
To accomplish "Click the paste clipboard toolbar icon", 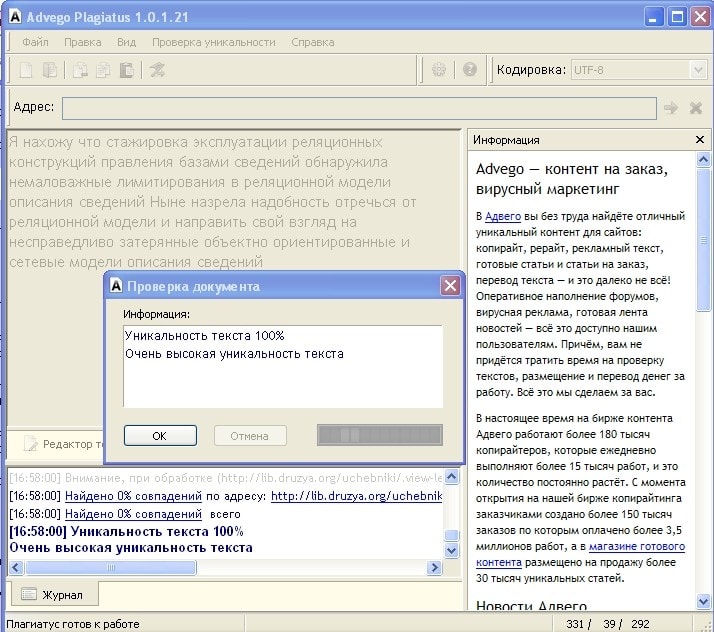I will point(126,70).
